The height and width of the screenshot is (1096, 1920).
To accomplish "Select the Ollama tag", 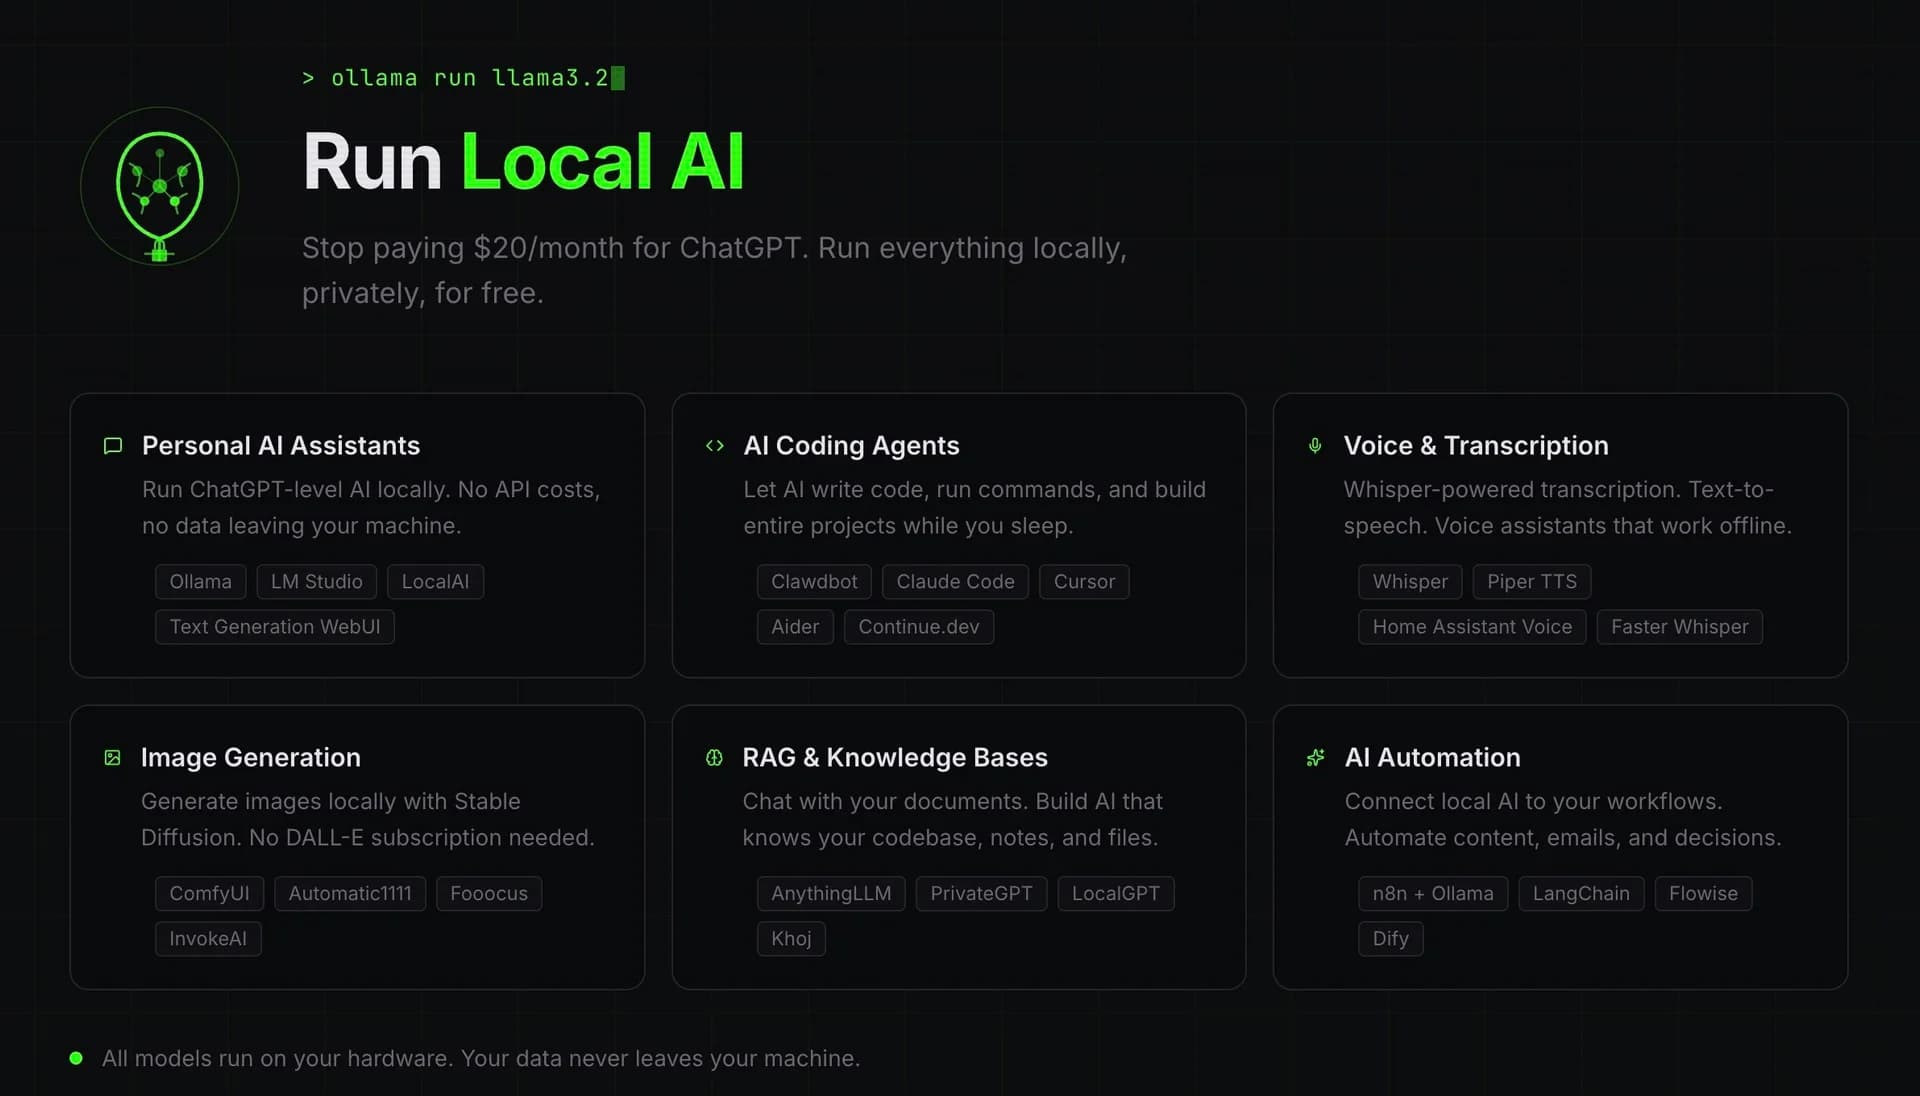I will 200,581.
